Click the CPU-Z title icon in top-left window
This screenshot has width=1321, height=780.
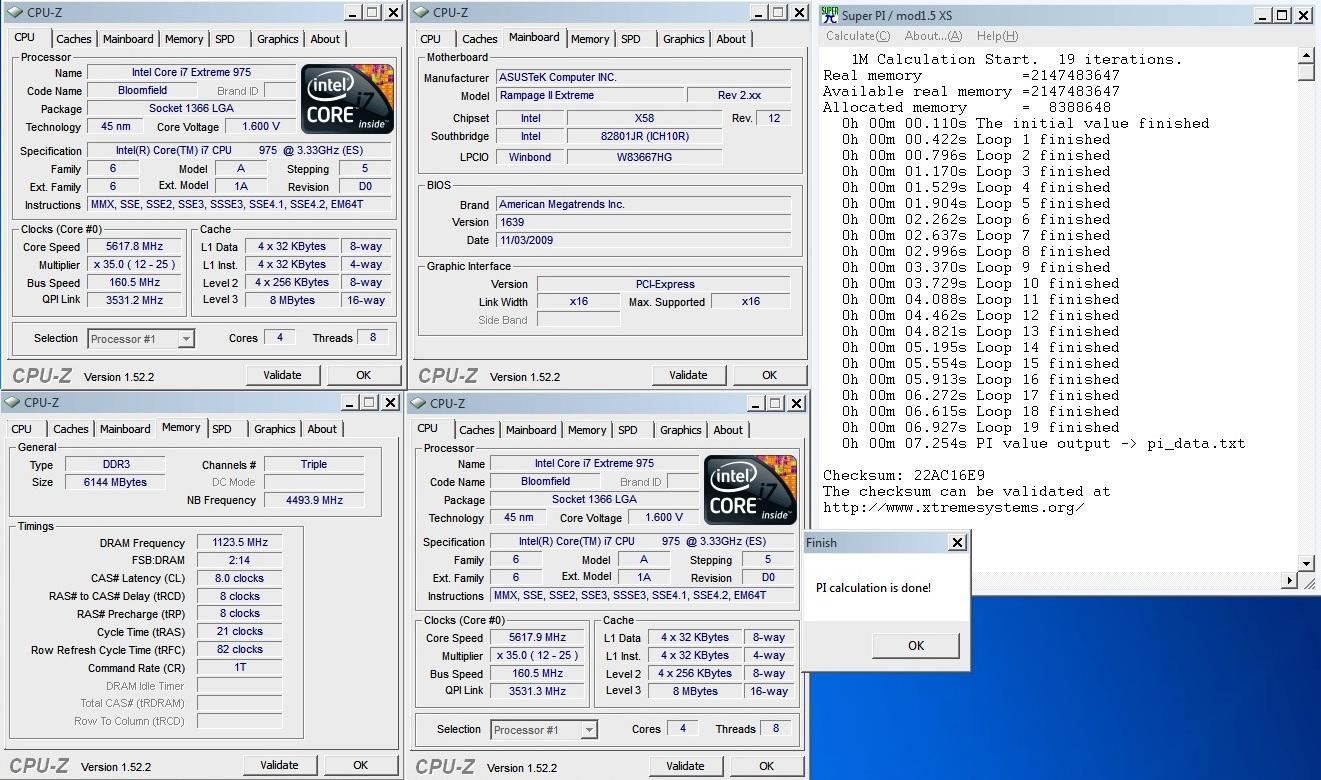pos(13,12)
